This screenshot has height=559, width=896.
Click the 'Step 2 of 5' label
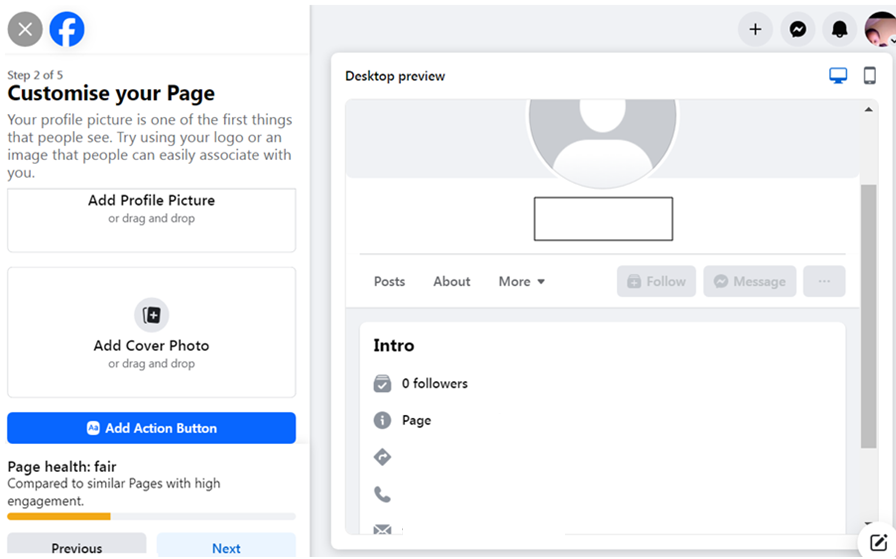coord(35,75)
